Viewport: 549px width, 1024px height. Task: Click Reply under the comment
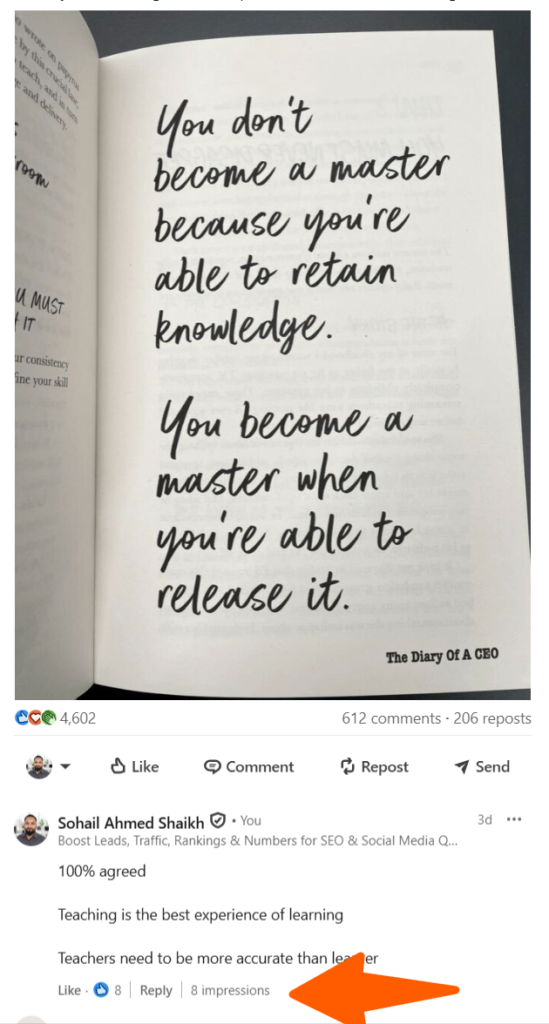pos(156,991)
